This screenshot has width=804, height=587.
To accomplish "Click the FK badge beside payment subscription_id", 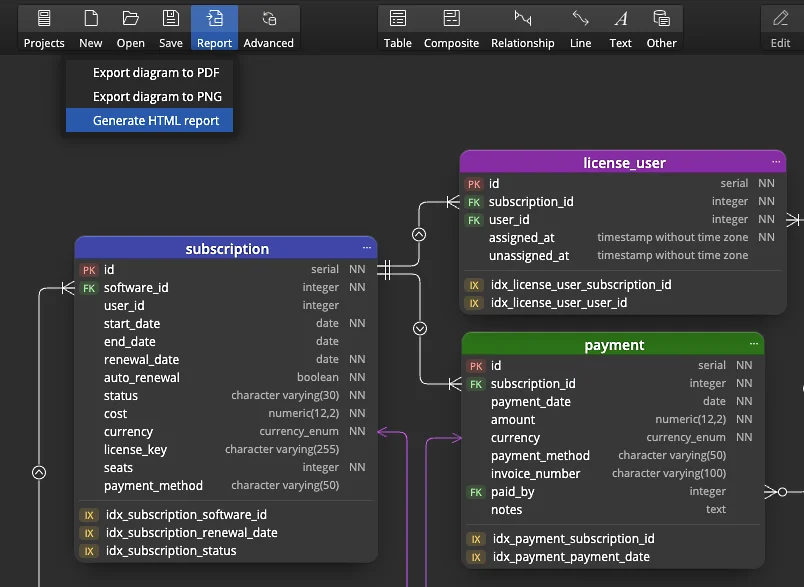I will (476, 384).
